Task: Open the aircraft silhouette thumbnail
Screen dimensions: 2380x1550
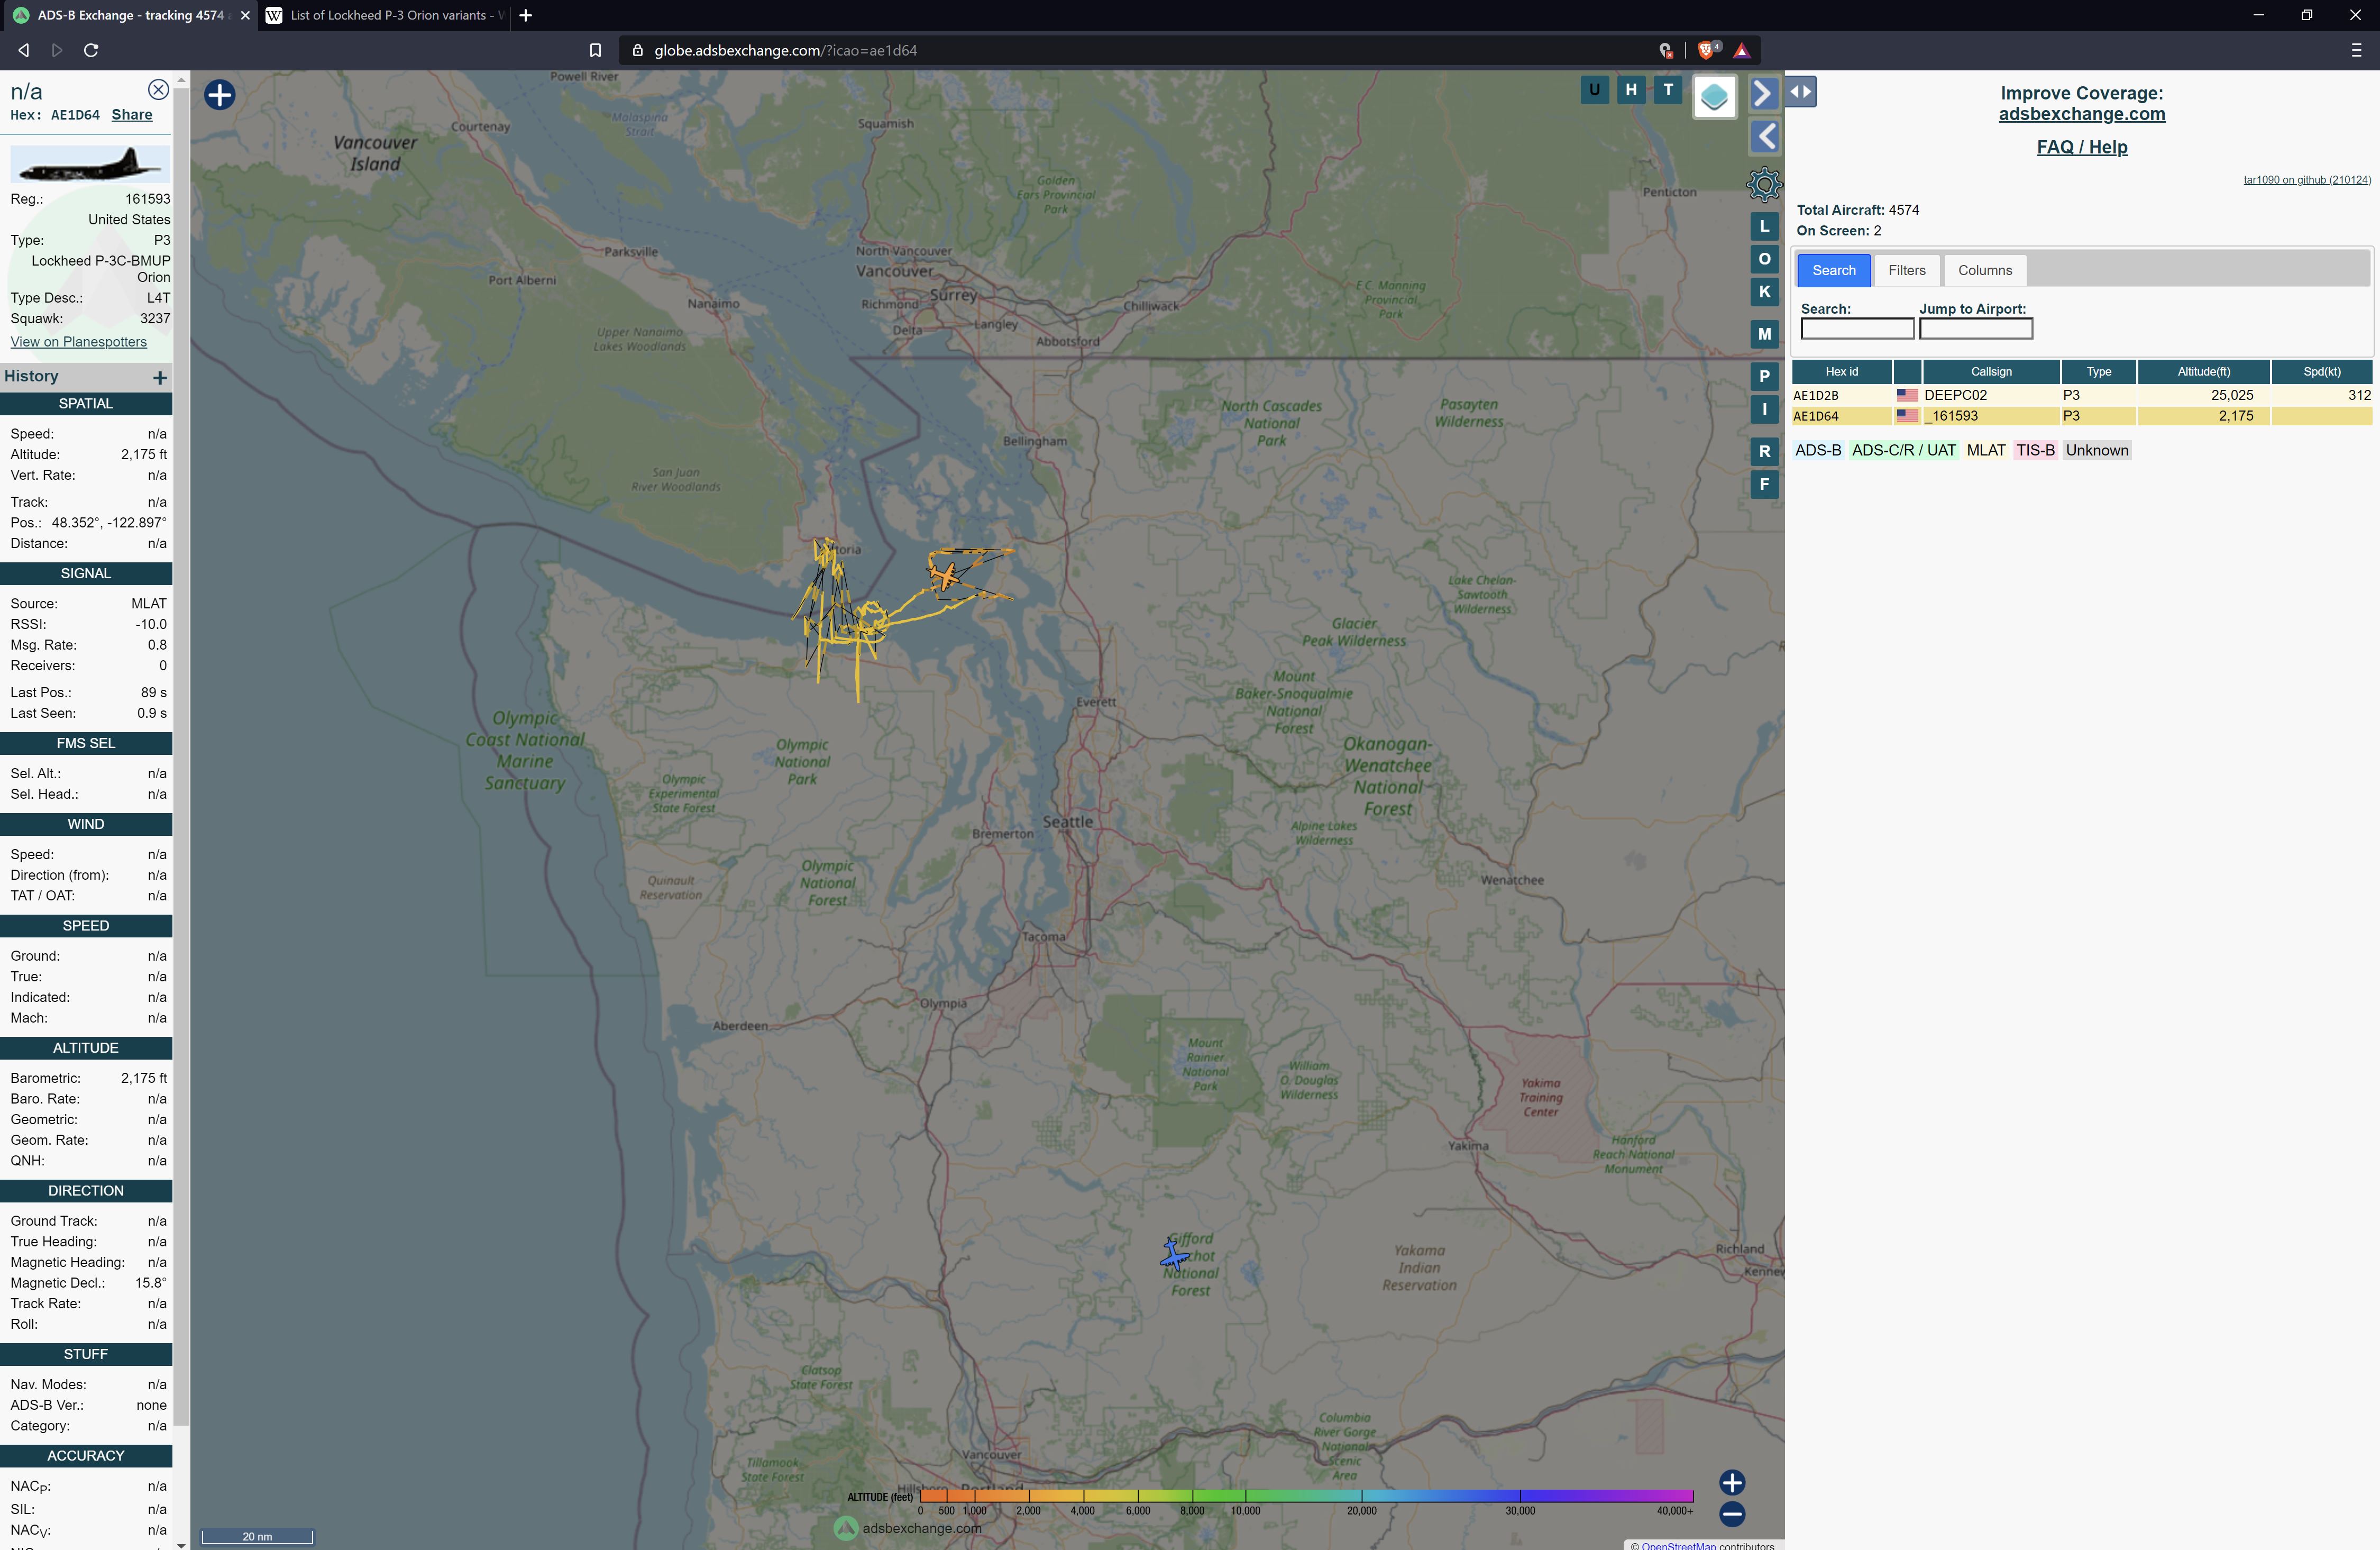Action: tap(90, 164)
